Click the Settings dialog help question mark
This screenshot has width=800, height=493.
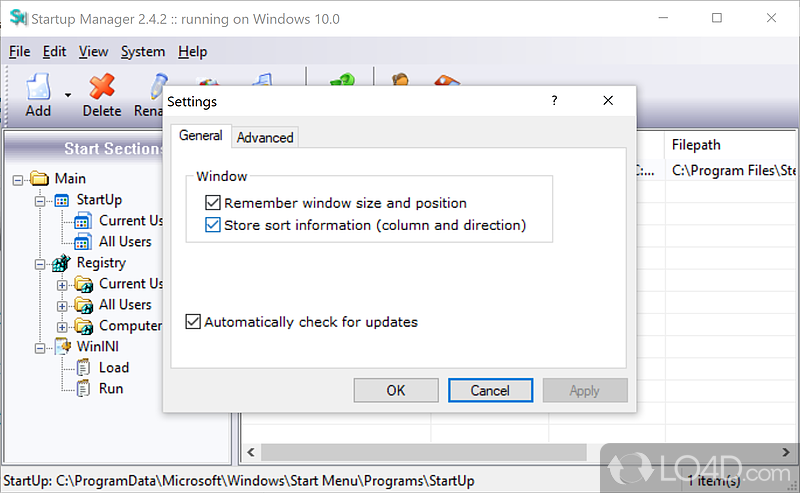tap(554, 101)
